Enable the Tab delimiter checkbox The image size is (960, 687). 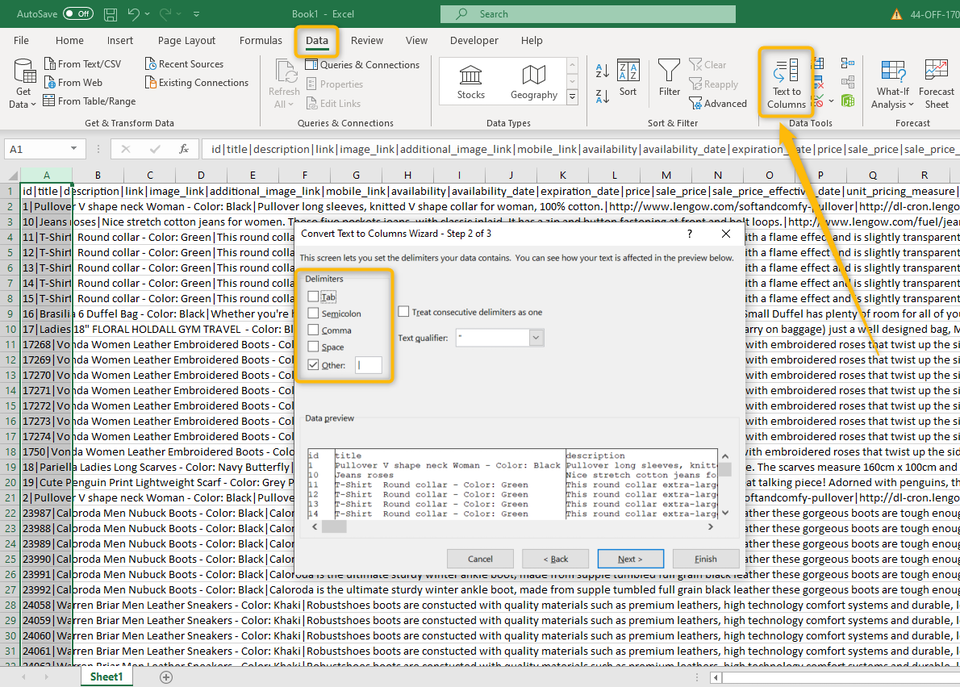point(314,297)
